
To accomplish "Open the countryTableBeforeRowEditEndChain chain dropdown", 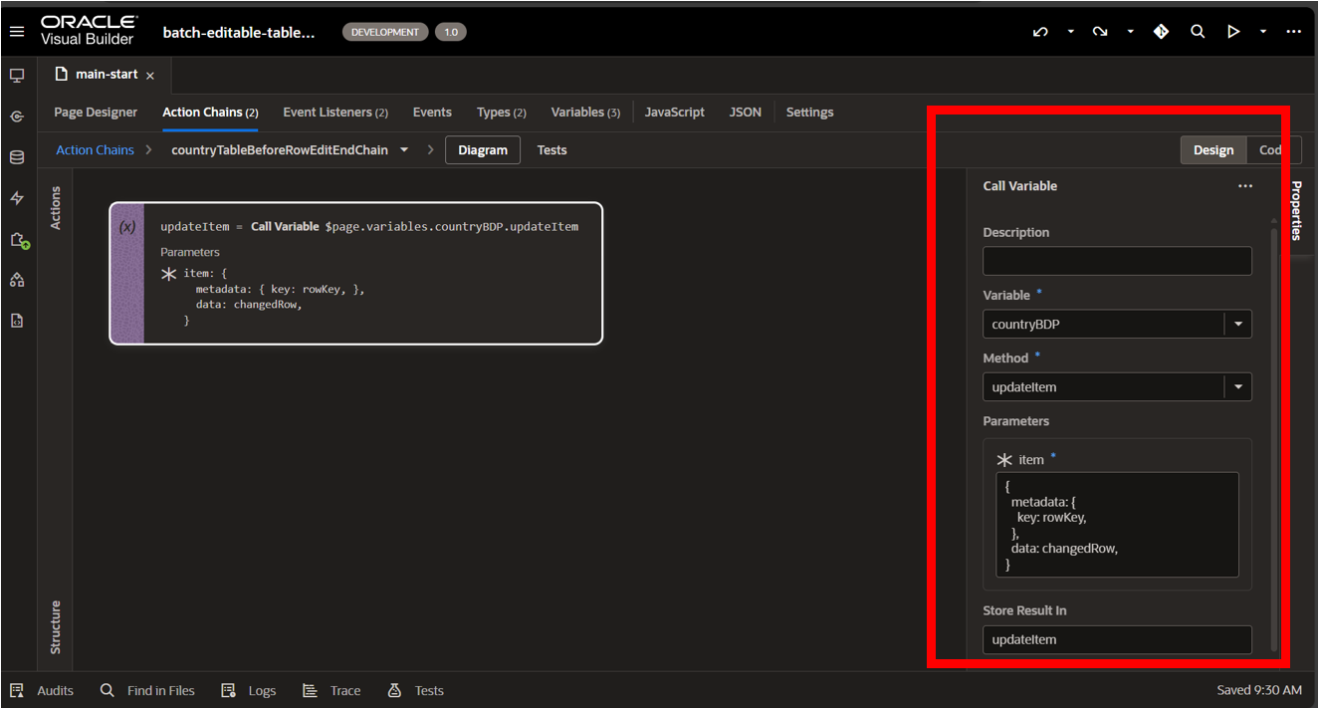I will point(404,151).
